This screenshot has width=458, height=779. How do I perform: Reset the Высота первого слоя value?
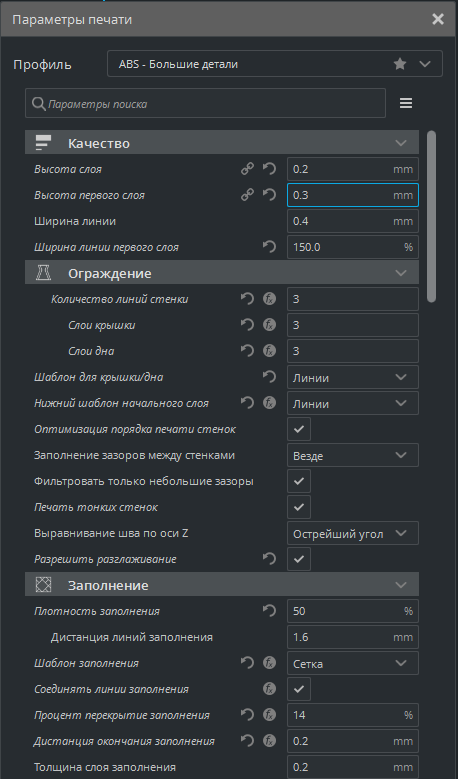click(269, 195)
